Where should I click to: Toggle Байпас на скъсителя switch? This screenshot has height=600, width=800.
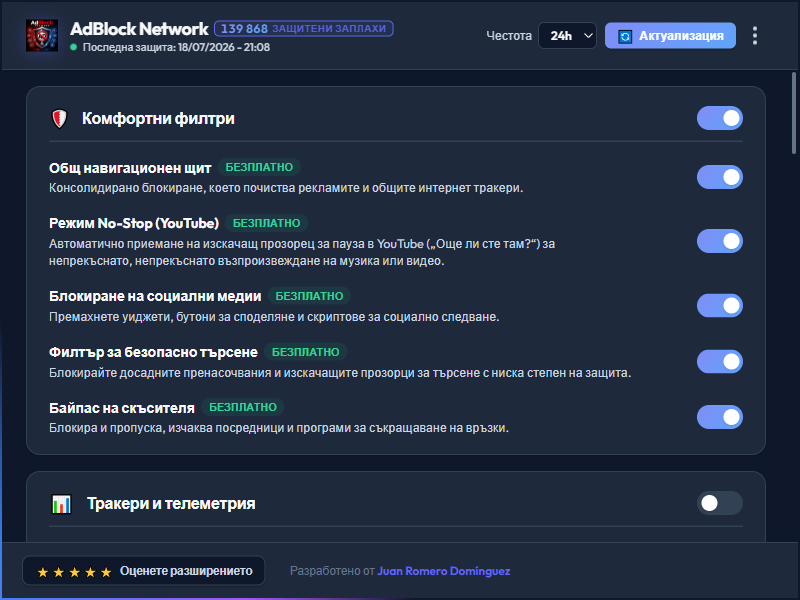click(719, 417)
